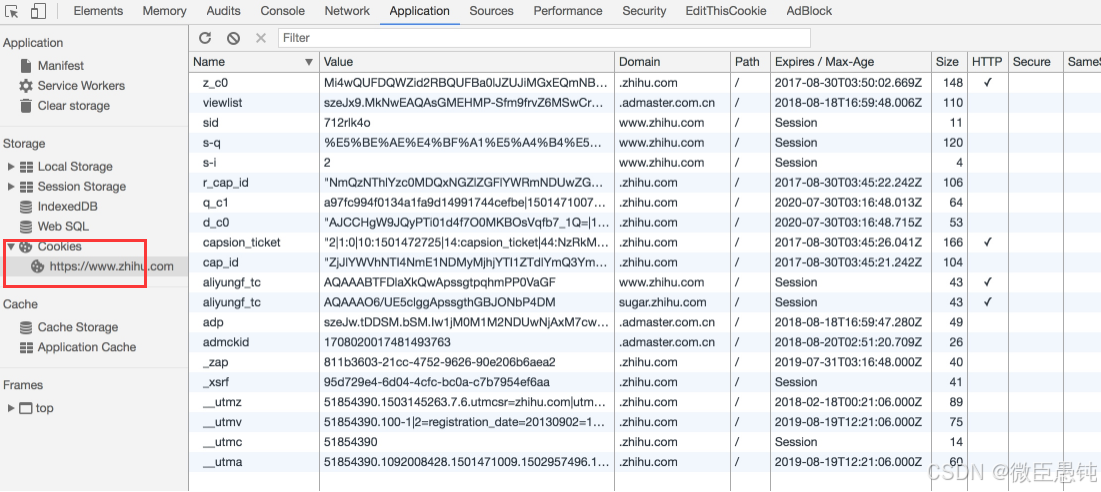This screenshot has width=1101, height=492.
Task: Switch to the Console tab
Action: [x=282, y=11]
